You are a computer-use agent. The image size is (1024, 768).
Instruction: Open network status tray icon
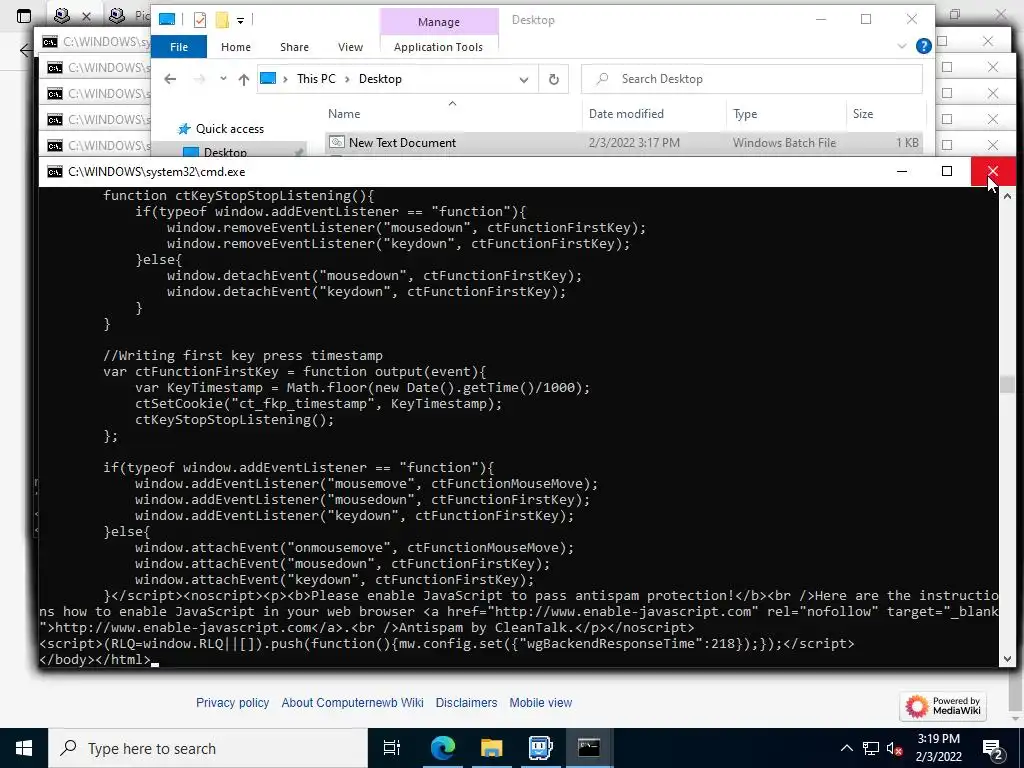(x=871, y=748)
